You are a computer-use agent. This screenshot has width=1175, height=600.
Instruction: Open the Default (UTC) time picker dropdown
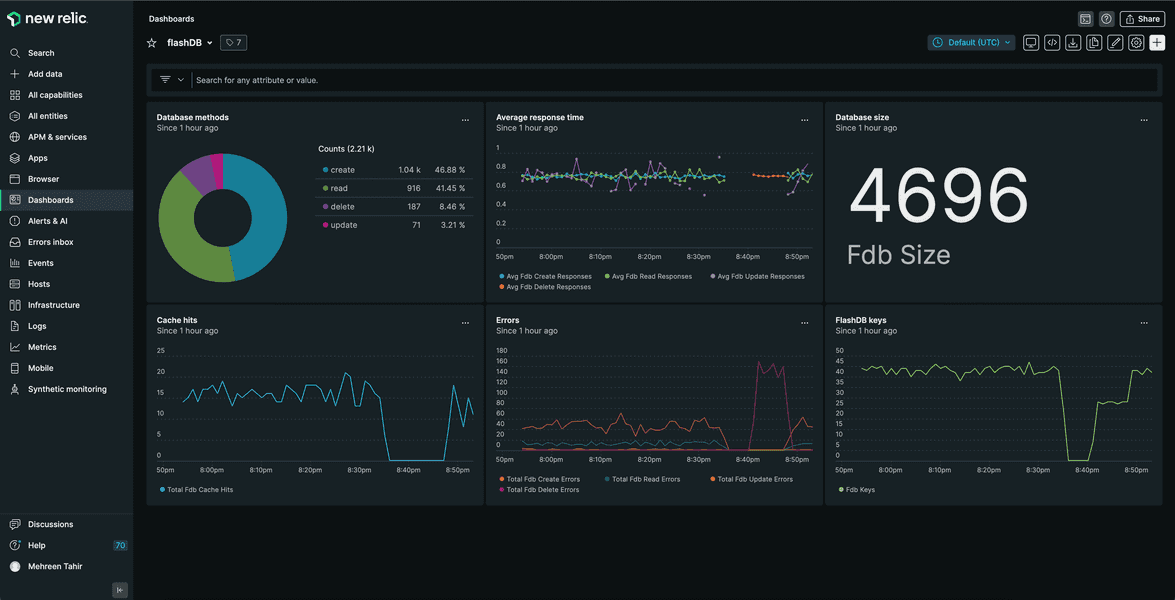[971, 43]
